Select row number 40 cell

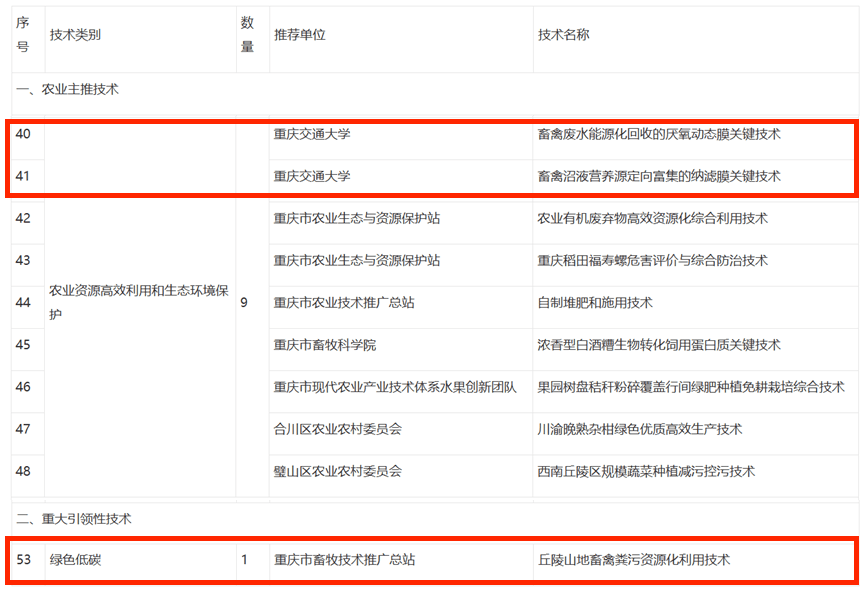point(24,134)
